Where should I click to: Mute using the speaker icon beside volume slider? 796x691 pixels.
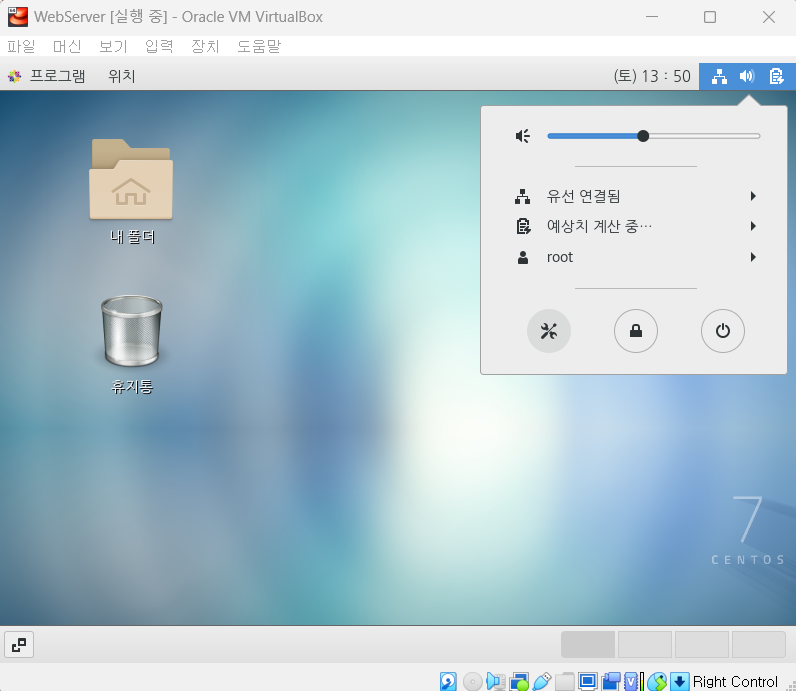[x=522, y=136]
